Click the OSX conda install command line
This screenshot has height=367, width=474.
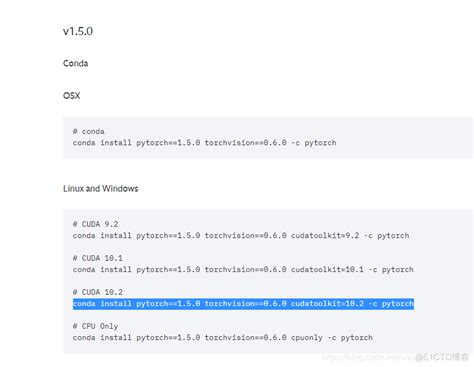pyautogui.click(x=204, y=143)
